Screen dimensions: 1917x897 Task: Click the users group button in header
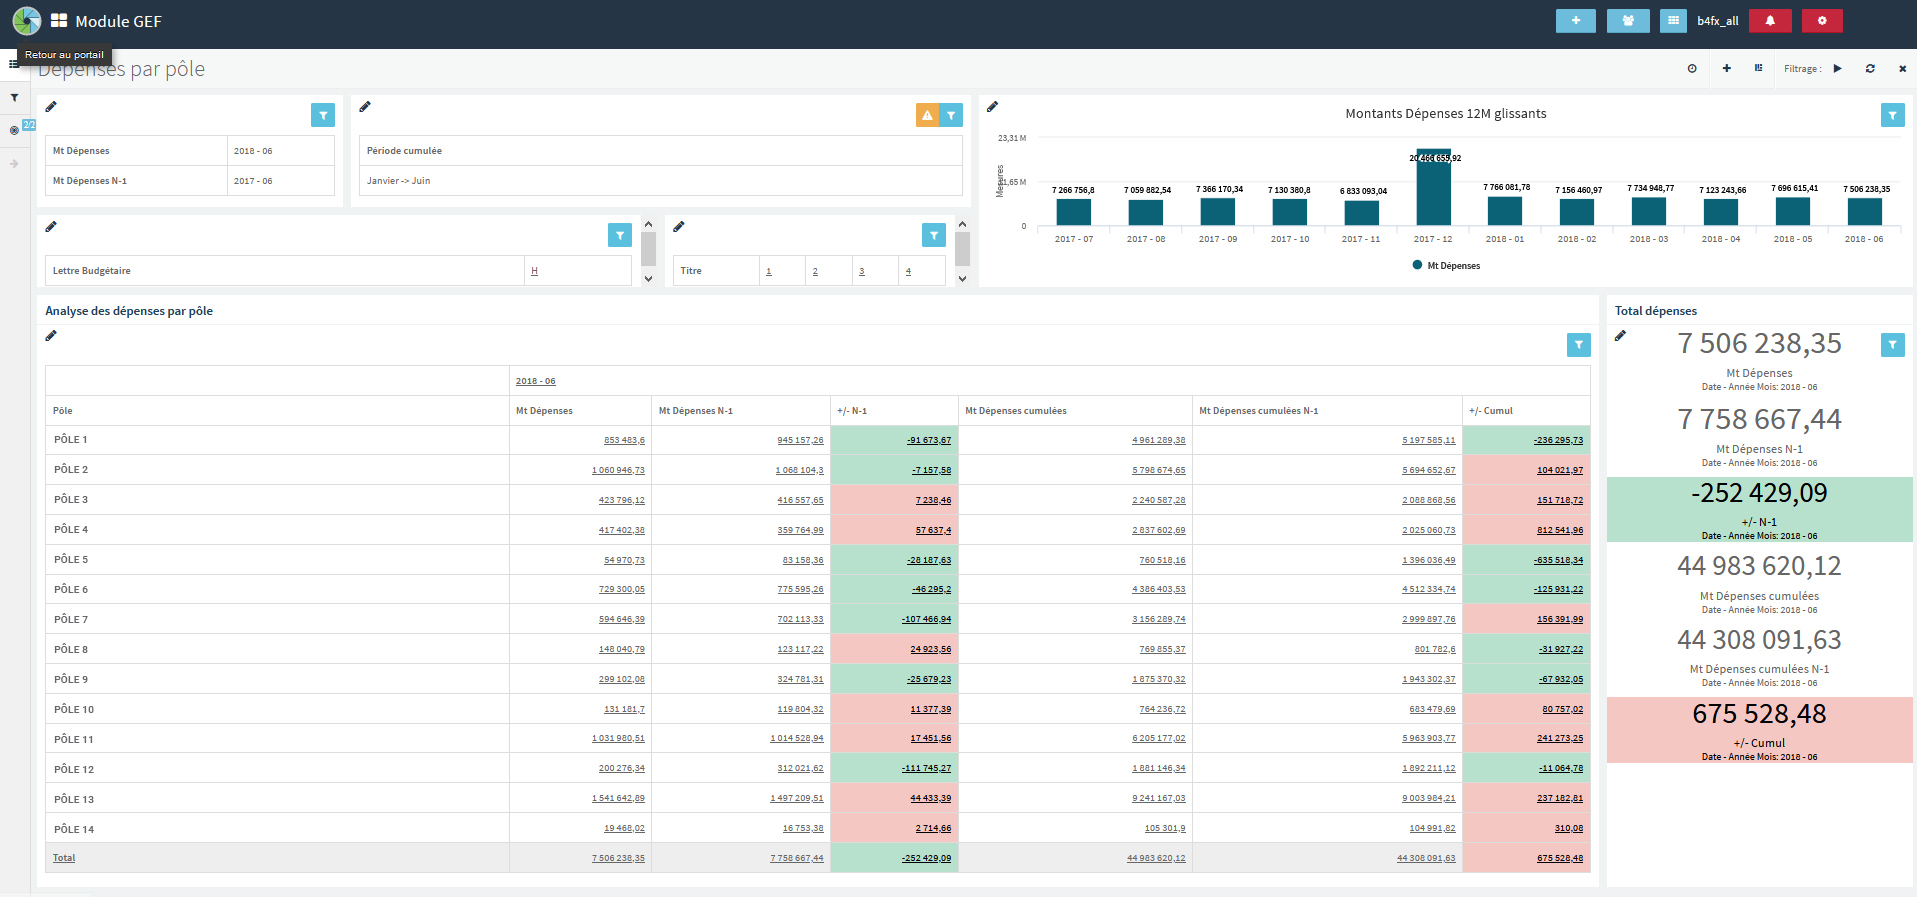point(1627,21)
